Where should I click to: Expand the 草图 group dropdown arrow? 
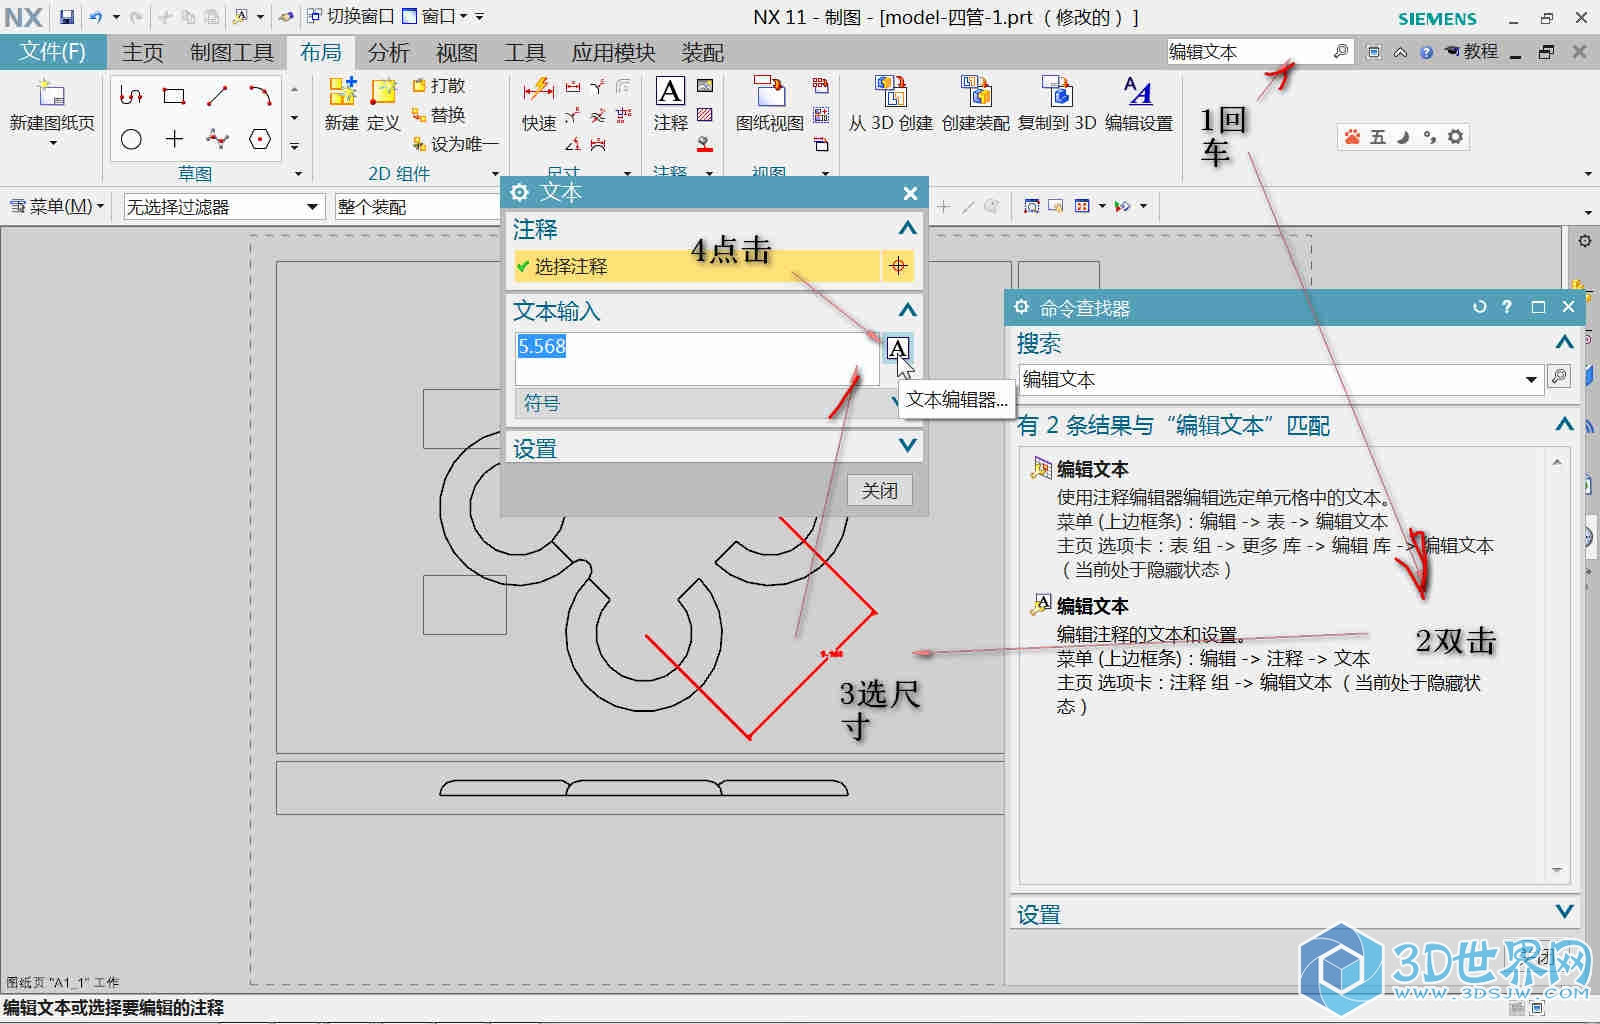tap(297, 174)
